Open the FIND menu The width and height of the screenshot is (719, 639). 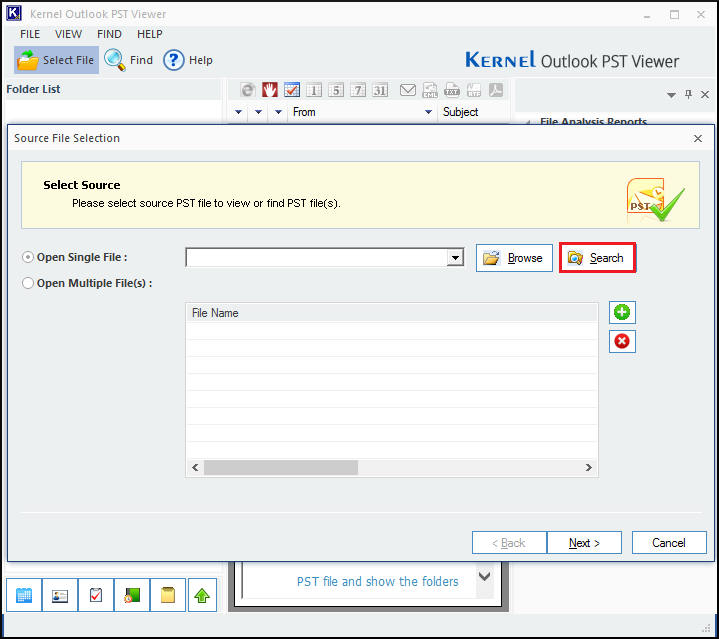[x=109, y=34]
